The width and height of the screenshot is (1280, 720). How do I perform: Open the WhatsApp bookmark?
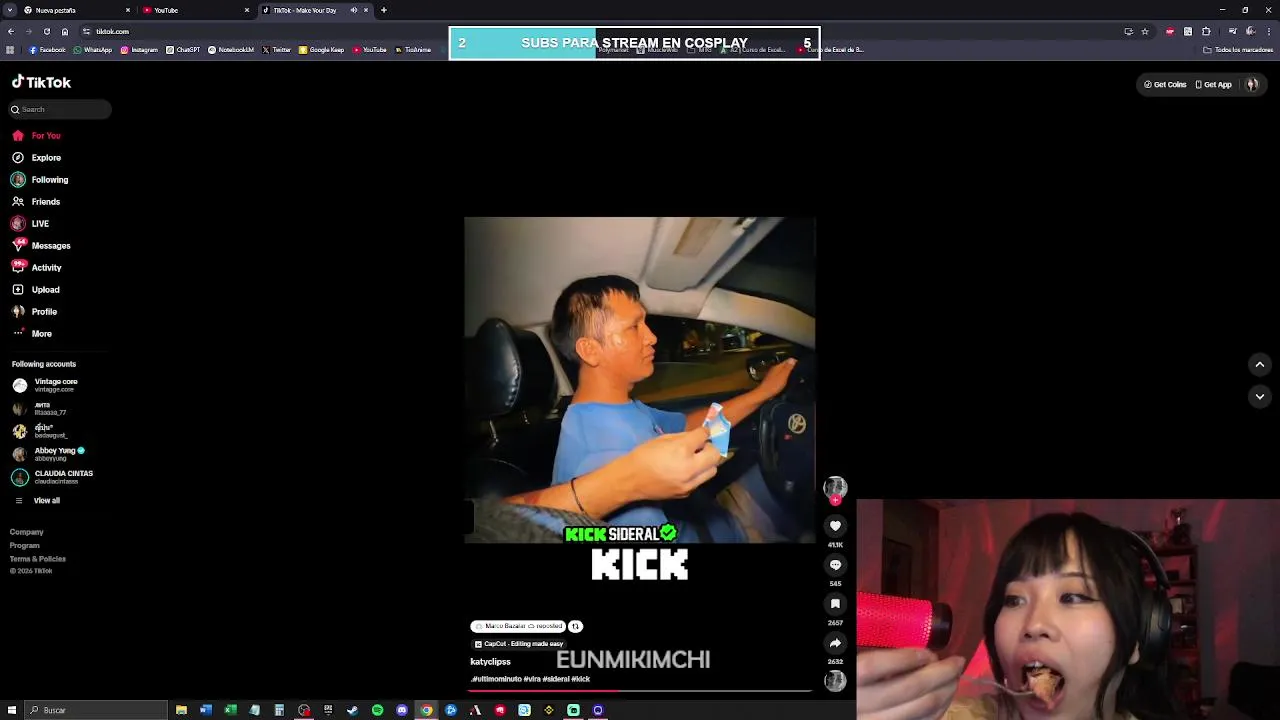click(93, 49)
